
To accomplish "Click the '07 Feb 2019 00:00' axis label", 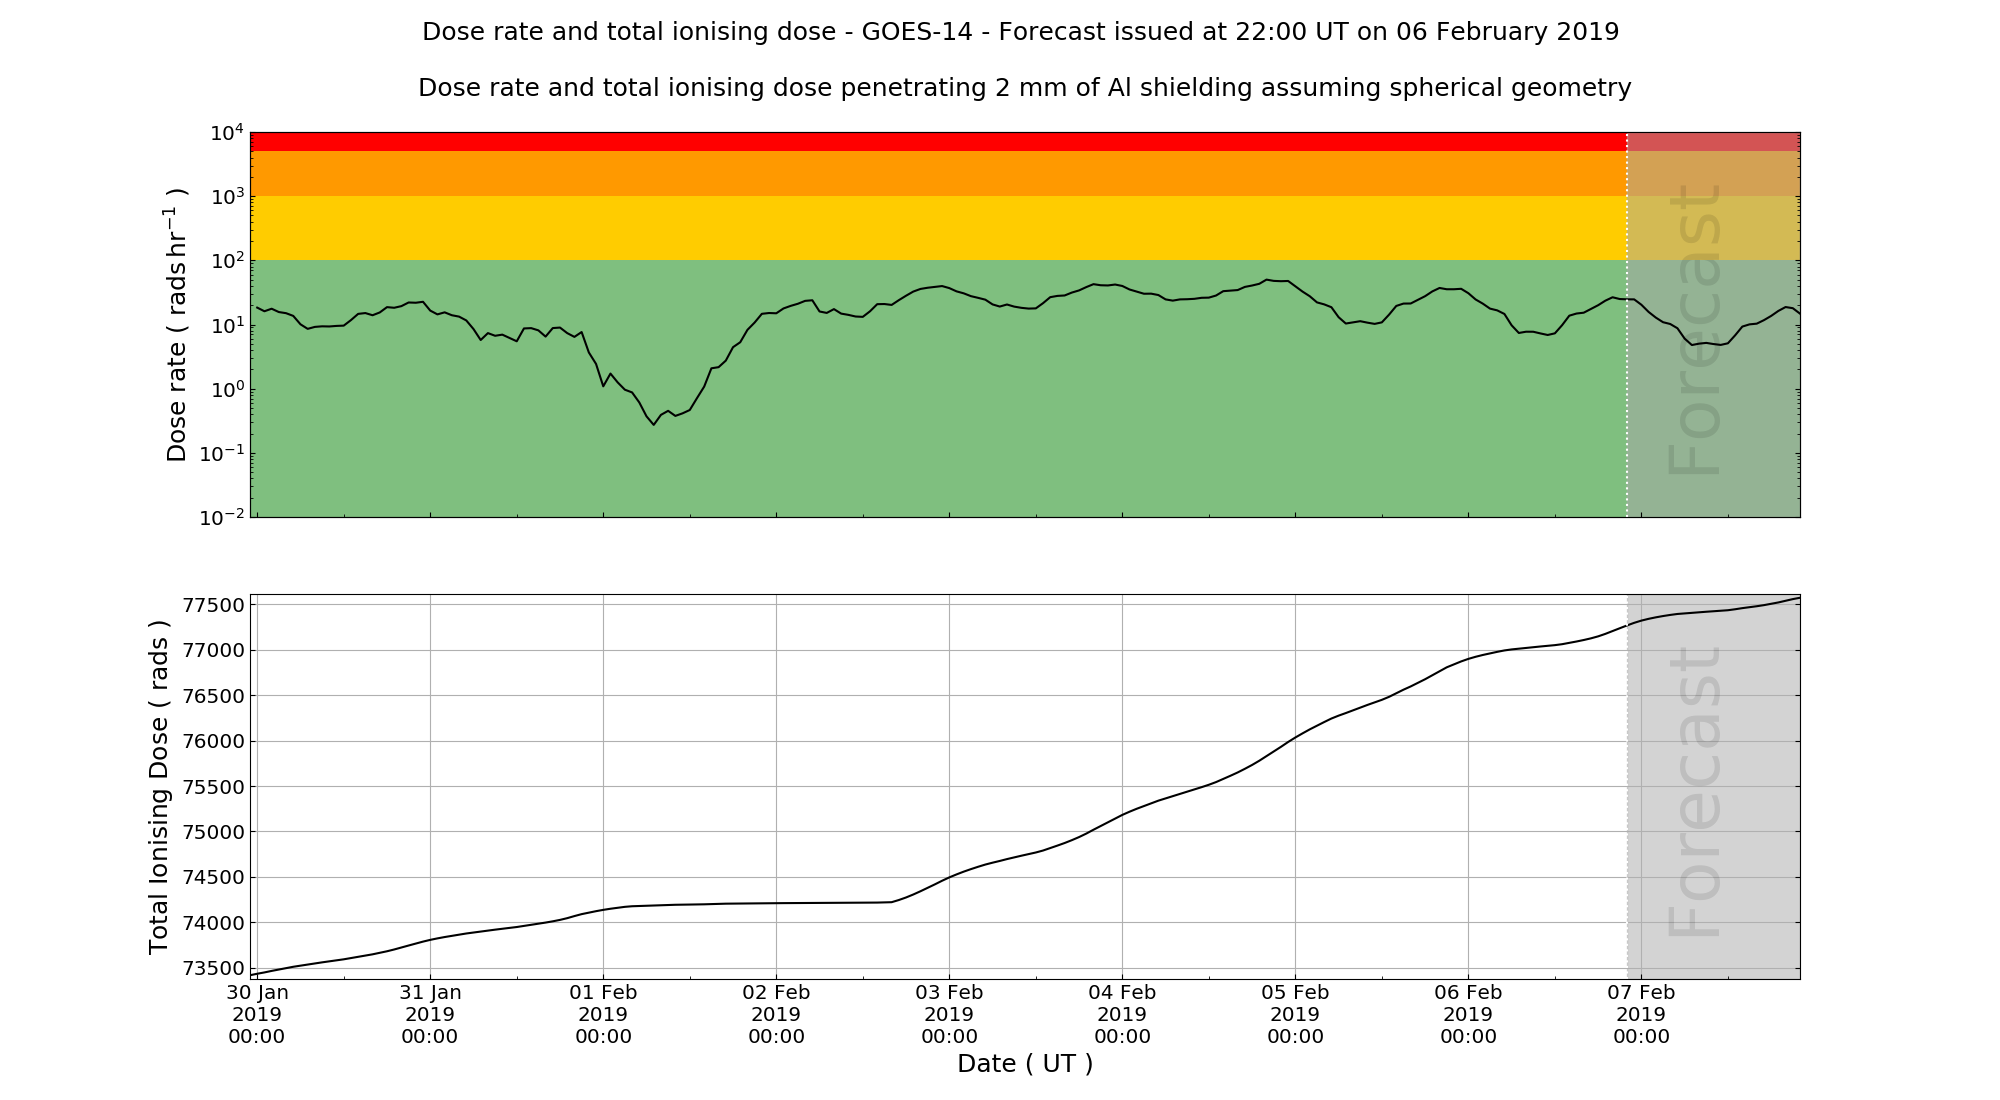I will coord(1641,1014).
